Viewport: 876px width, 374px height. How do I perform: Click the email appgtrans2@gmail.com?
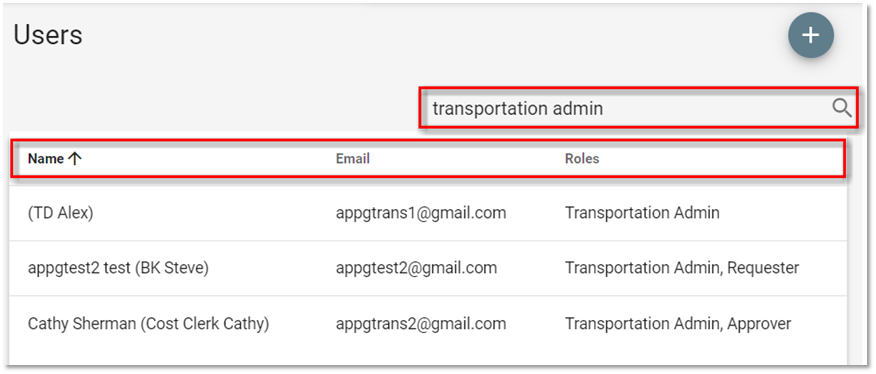(421, 324)
